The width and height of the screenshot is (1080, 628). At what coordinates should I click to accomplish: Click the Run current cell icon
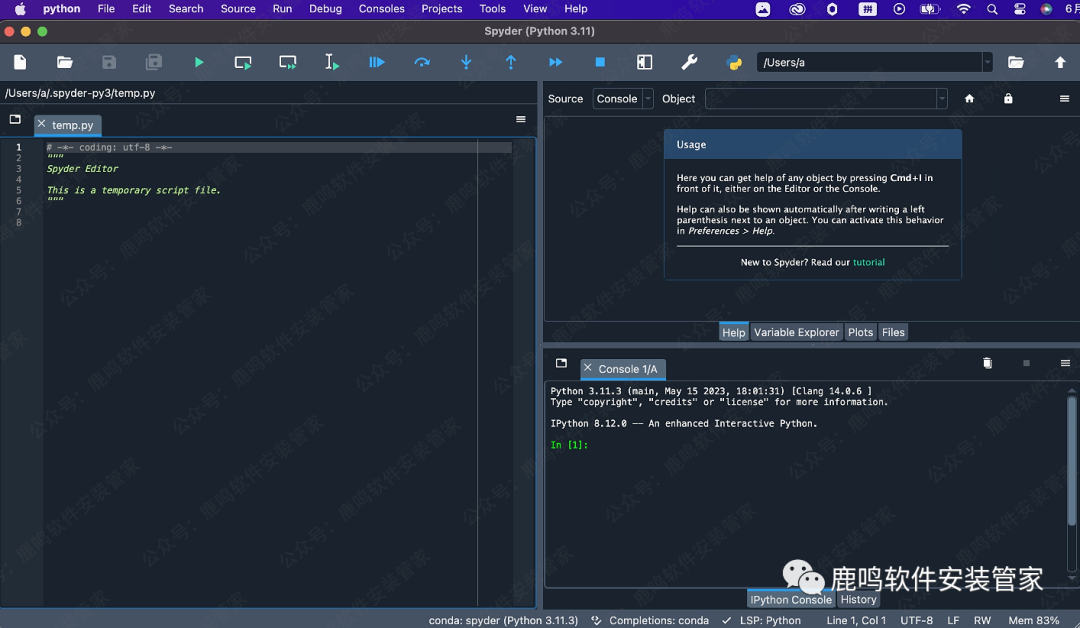tap(243, 62)
